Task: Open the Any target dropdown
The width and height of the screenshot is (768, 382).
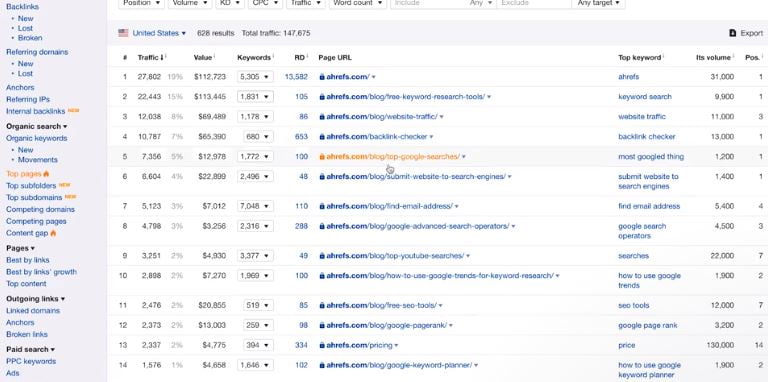Action: click(598, 3)
